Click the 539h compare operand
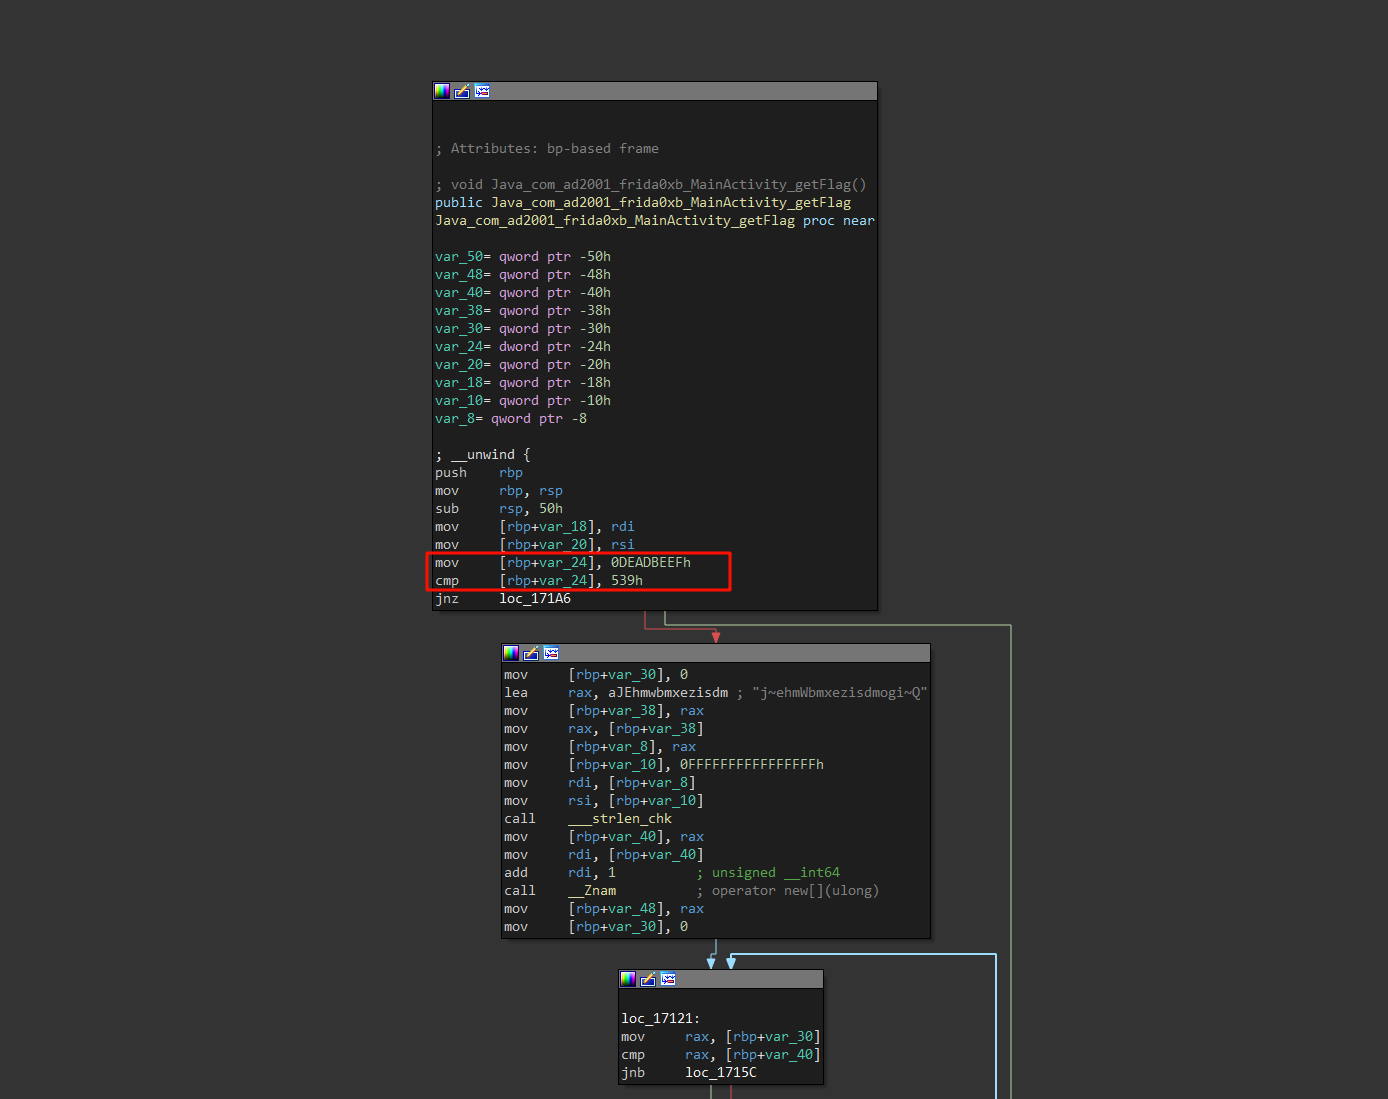Image resolution: width=1388 pixels, height=1099 pixels. point(627,581)
